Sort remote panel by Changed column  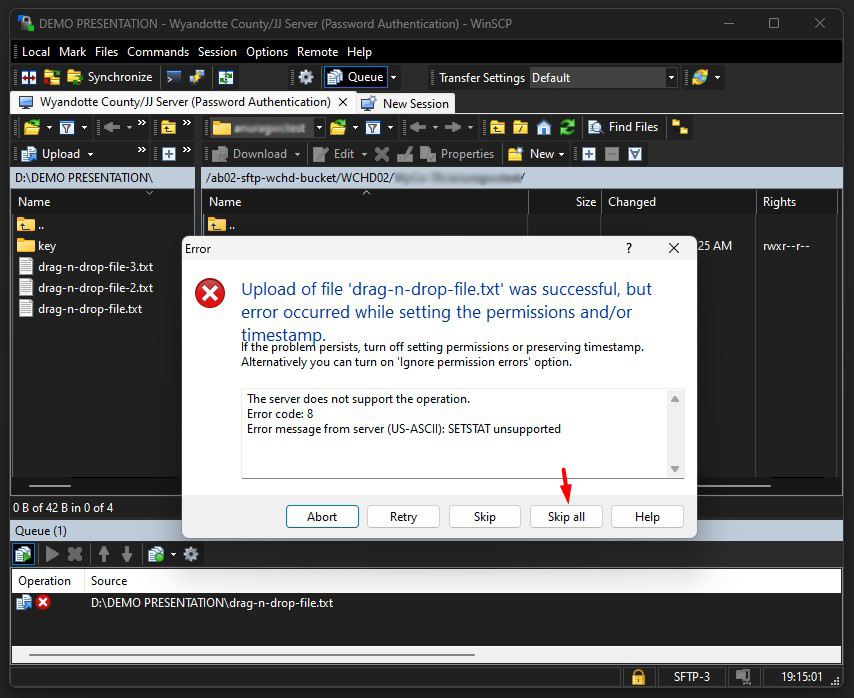click(679, 202)
